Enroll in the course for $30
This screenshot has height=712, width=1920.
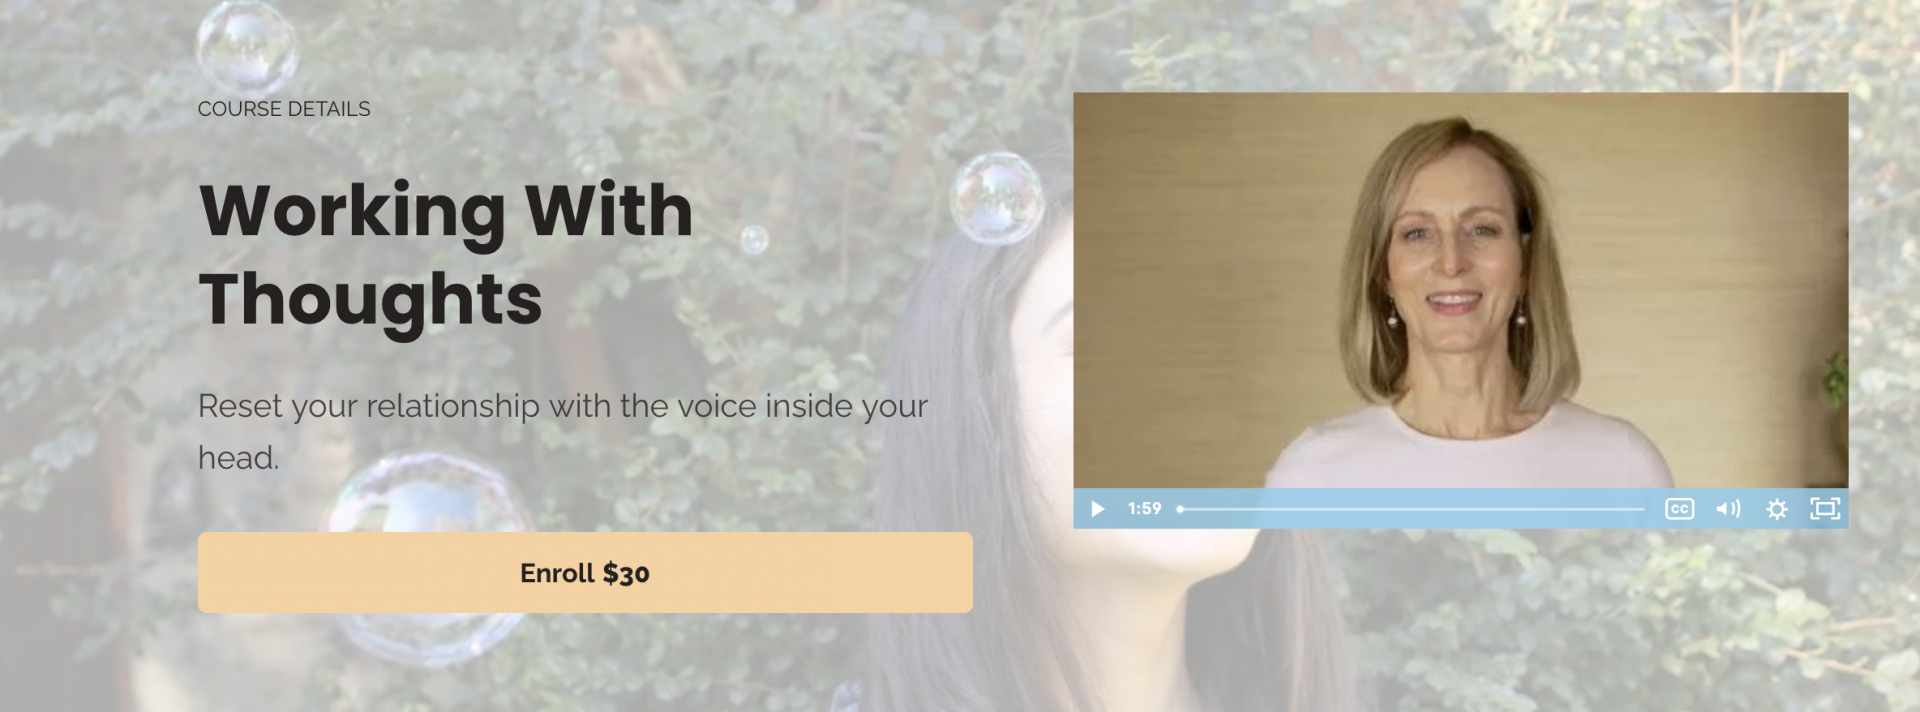pyautogui.click(x=585, y=572)
